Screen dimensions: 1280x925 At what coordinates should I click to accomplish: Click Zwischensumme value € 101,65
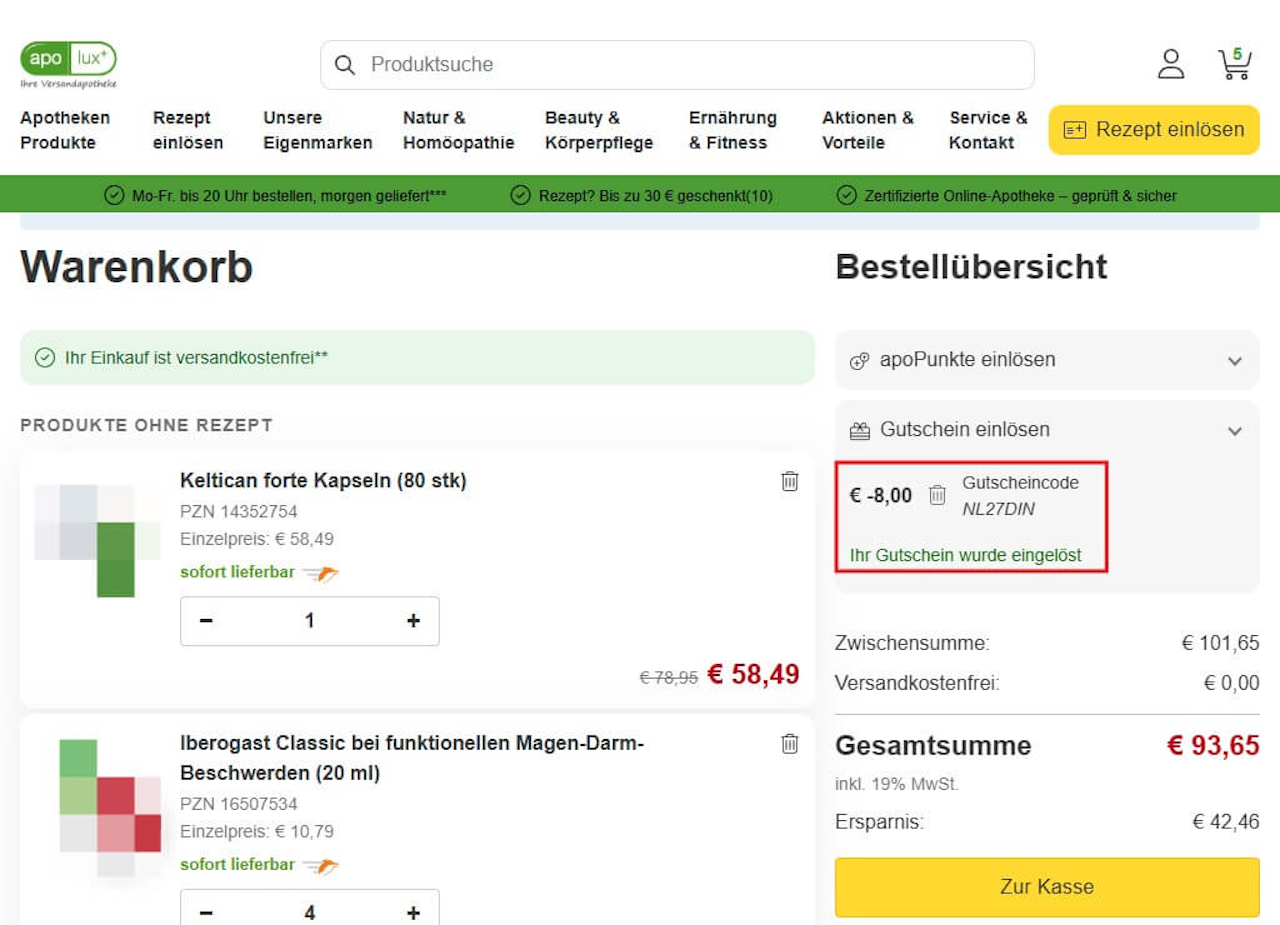pos(1220,643)
